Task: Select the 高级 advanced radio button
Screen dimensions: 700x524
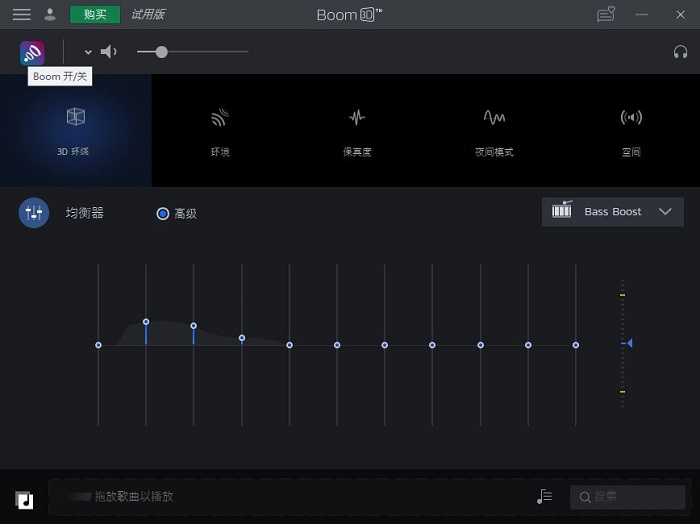Action: (163, 214)
